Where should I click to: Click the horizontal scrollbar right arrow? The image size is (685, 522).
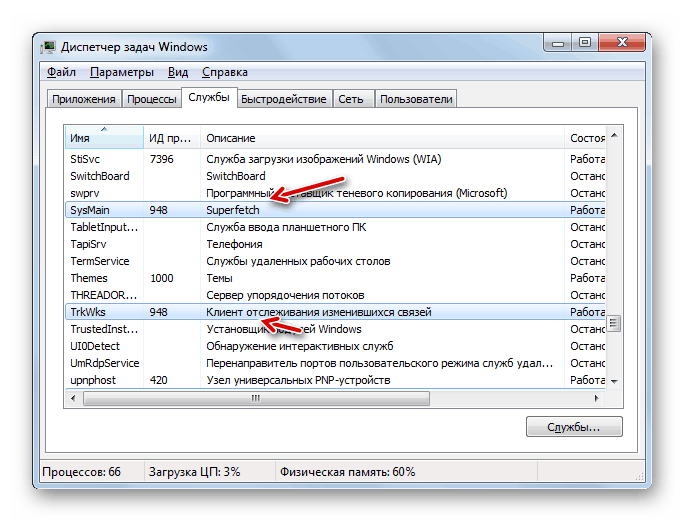coord(597,398)
